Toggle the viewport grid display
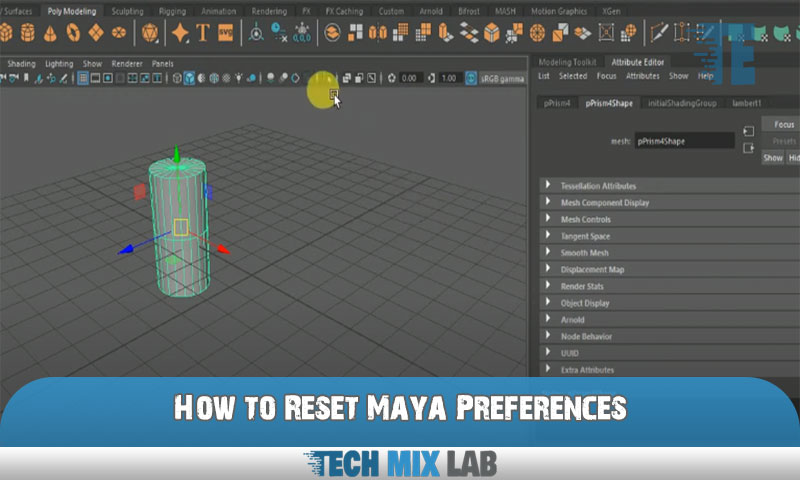Screen dimensions: 800x480 pos(83,79)
